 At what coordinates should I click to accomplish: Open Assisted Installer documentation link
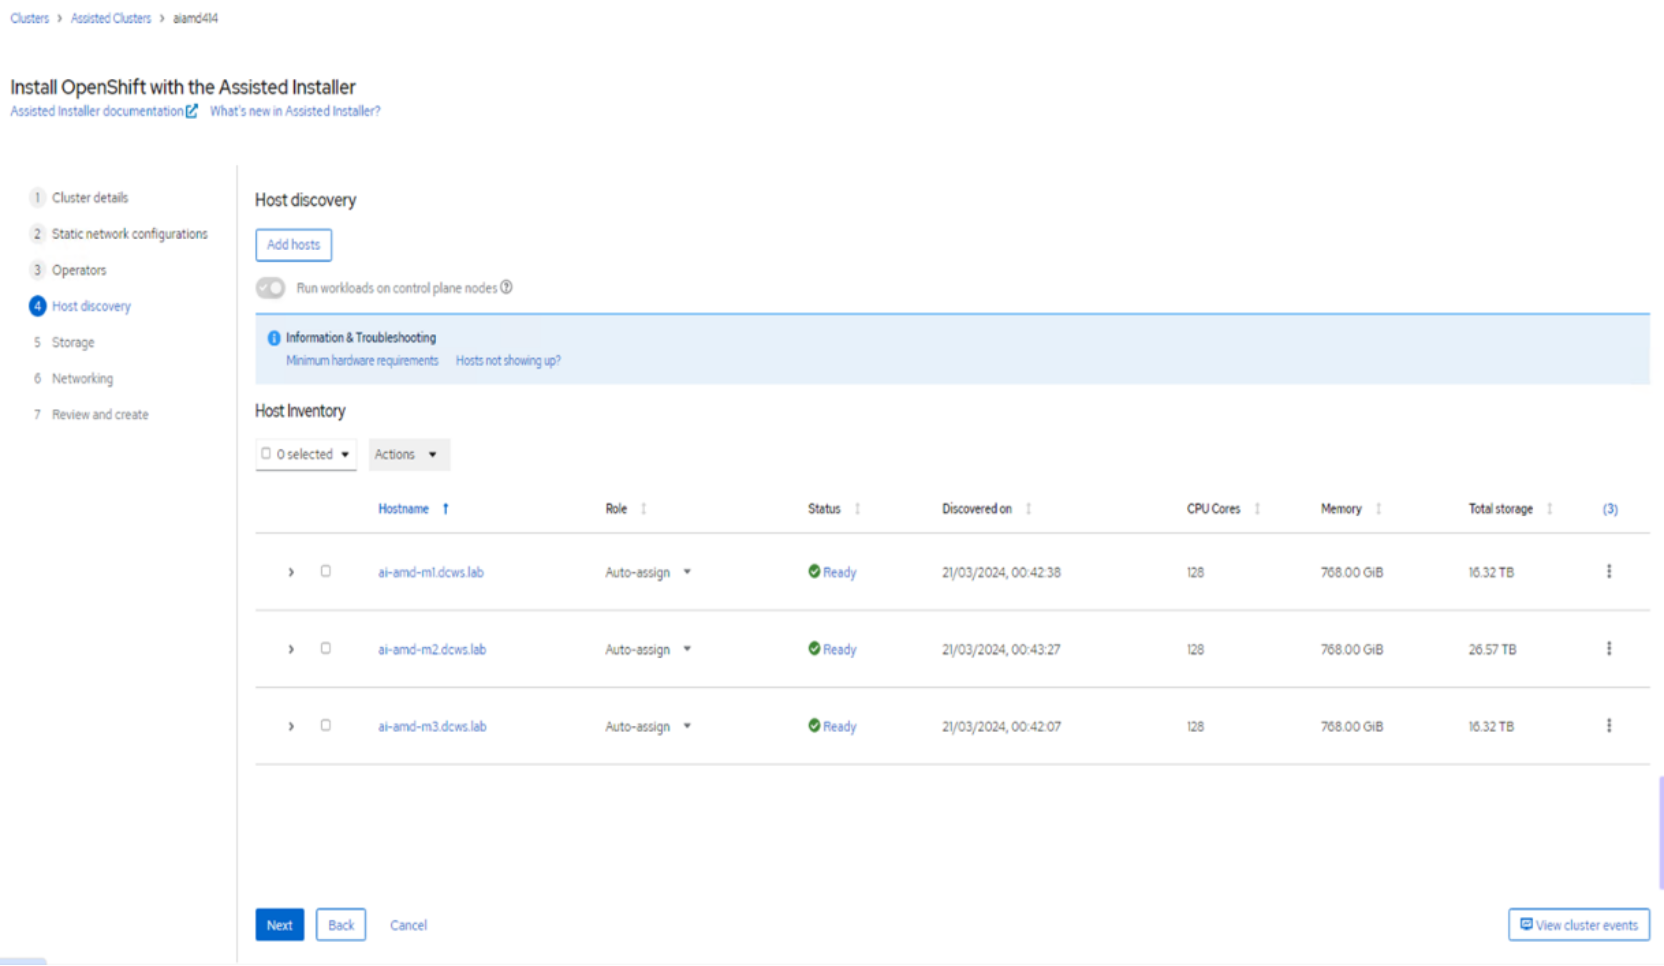point(97,111)
